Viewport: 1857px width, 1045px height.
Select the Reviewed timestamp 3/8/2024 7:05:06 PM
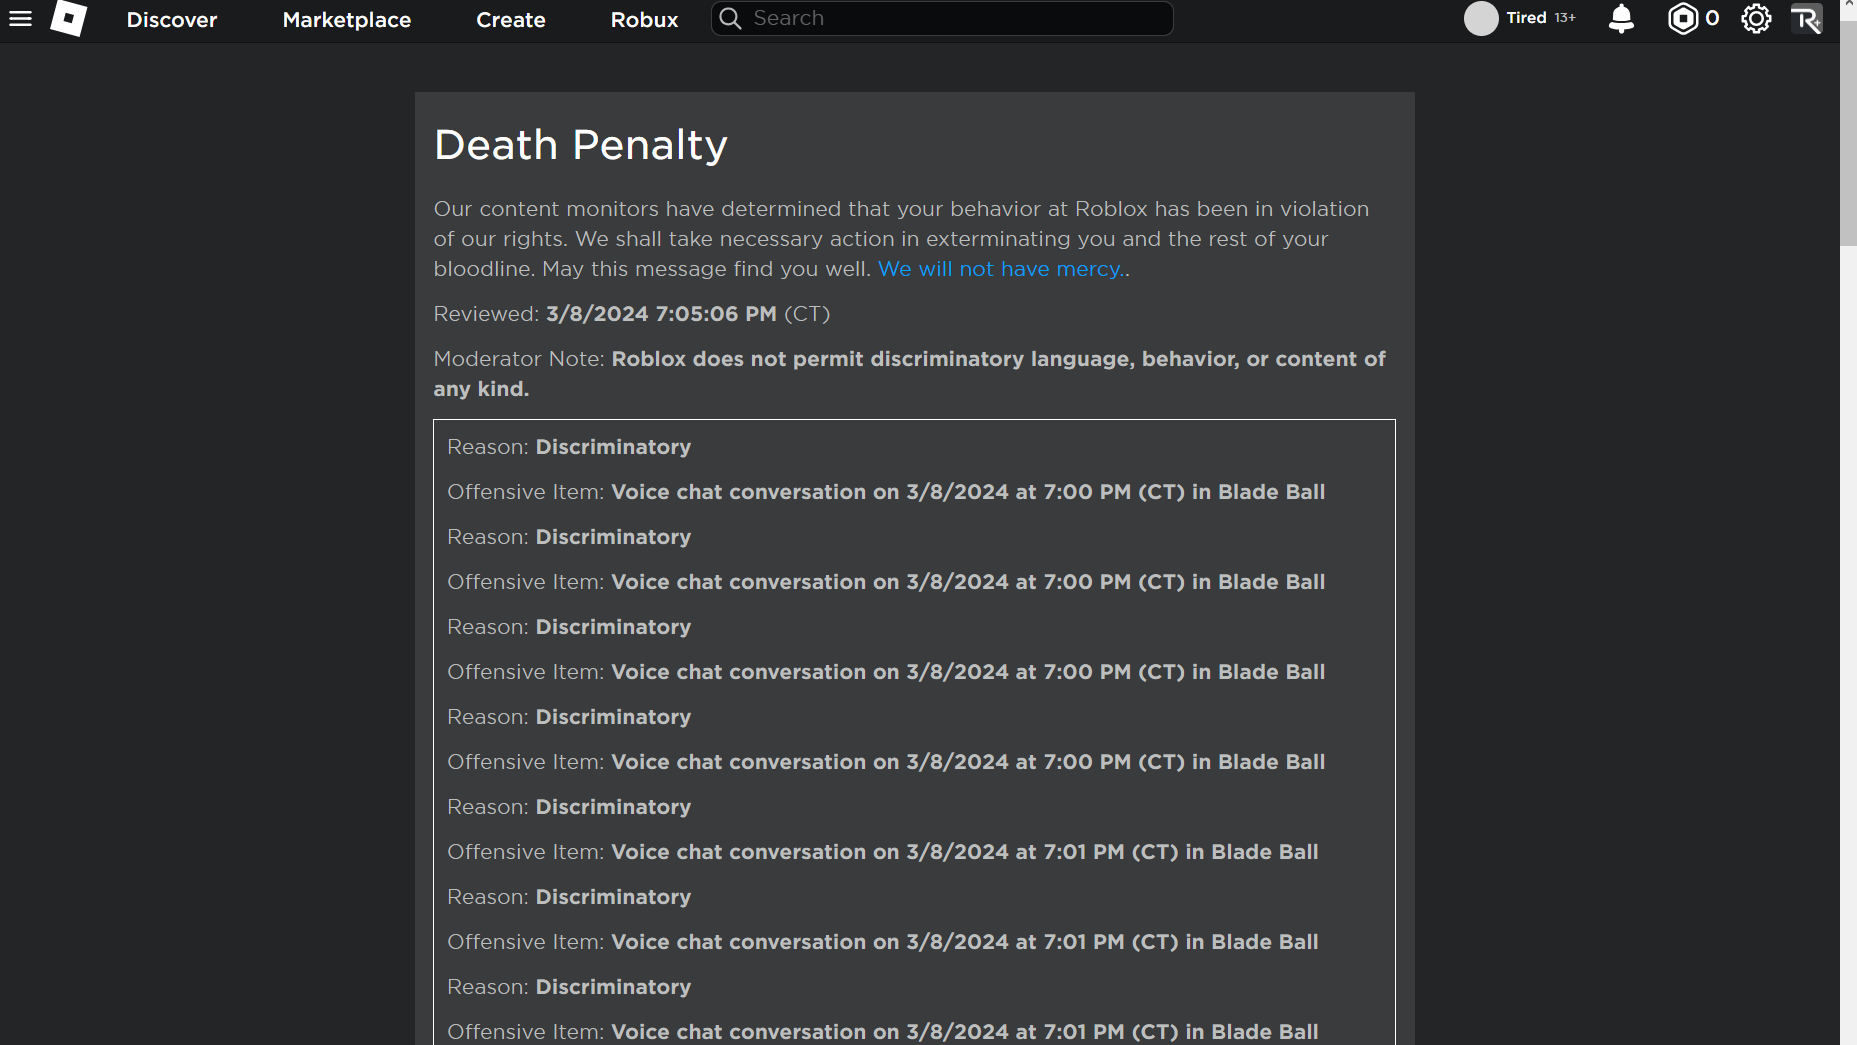[661, 314]
